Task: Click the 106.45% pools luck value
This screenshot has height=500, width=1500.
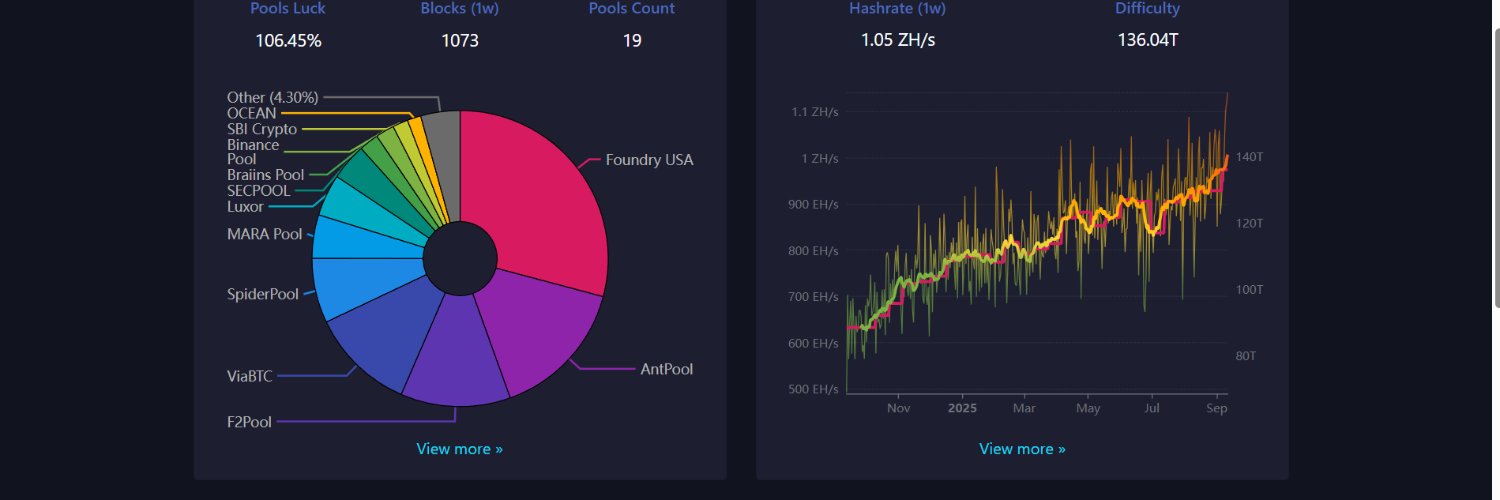Action: tap(288, 41)
